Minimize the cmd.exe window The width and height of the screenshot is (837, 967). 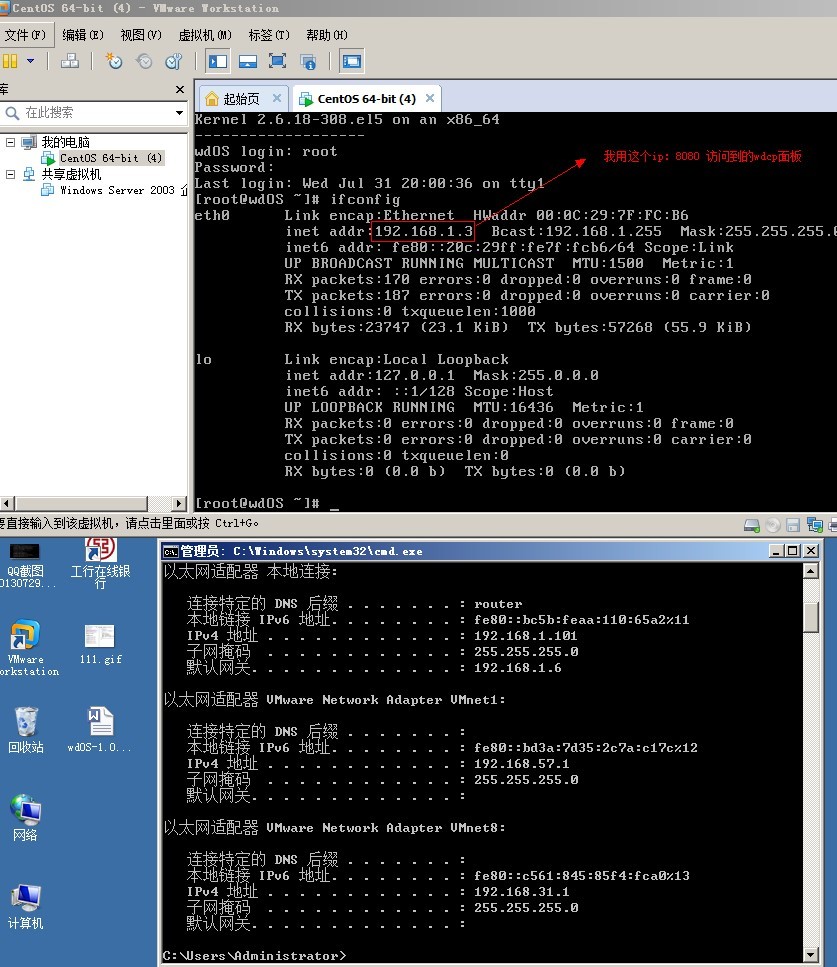coord(777,551)
